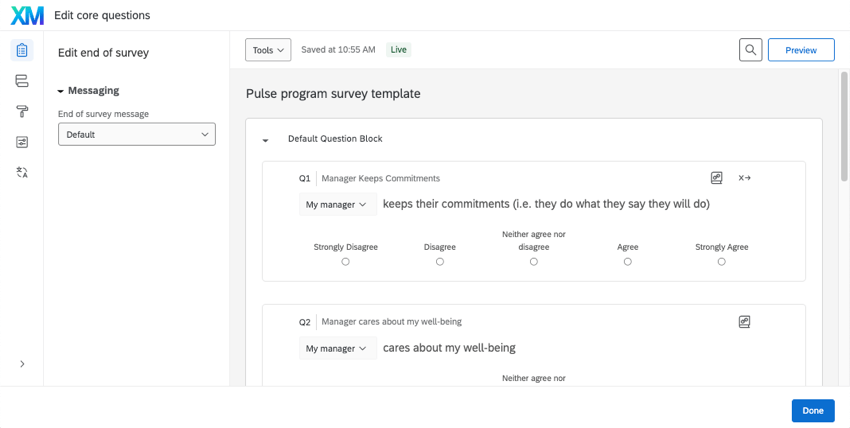Select Strongly Agree radio for Q1

click(722, 262)
